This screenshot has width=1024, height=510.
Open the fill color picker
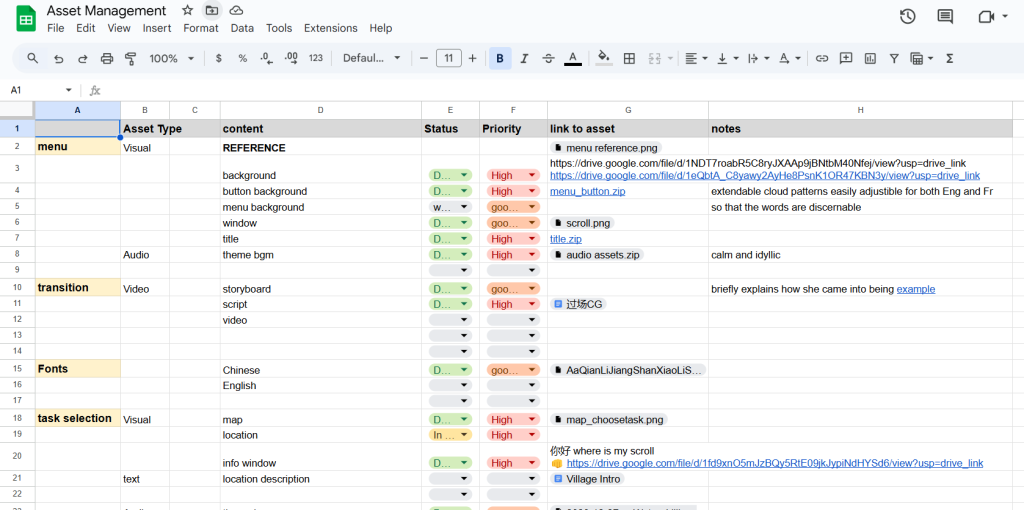tap(603, 59)
